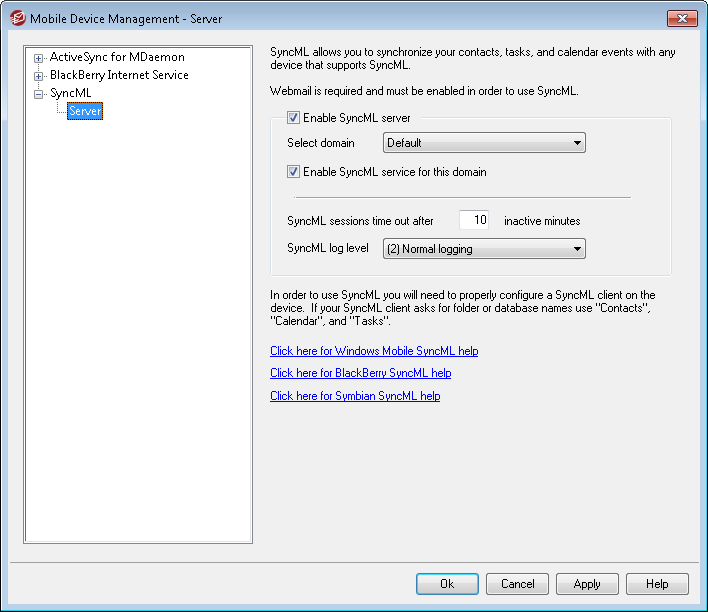Toggle the Enable SyncML server checkbox

coord(294,118)
